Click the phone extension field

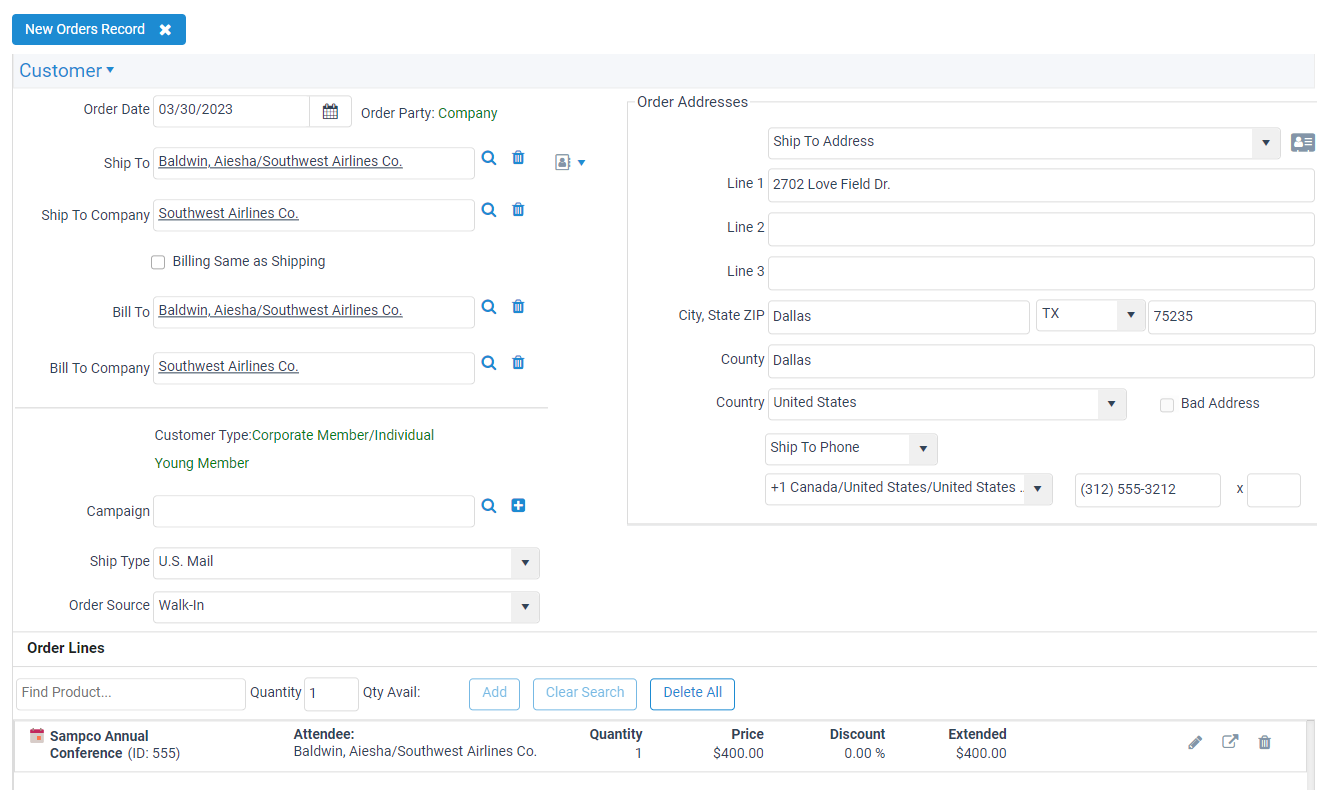click(x=1274, y=490)
